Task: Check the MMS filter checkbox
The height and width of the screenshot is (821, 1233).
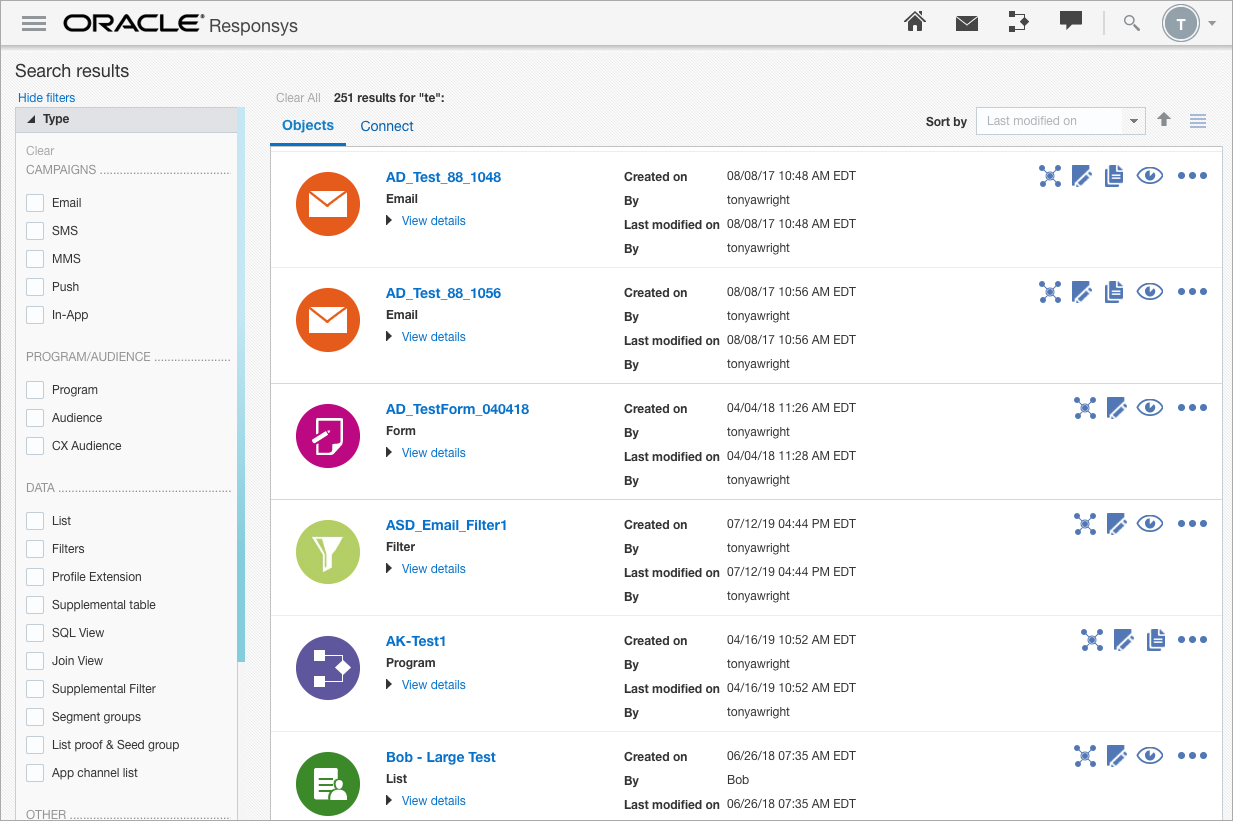Action: coord(35,259)
